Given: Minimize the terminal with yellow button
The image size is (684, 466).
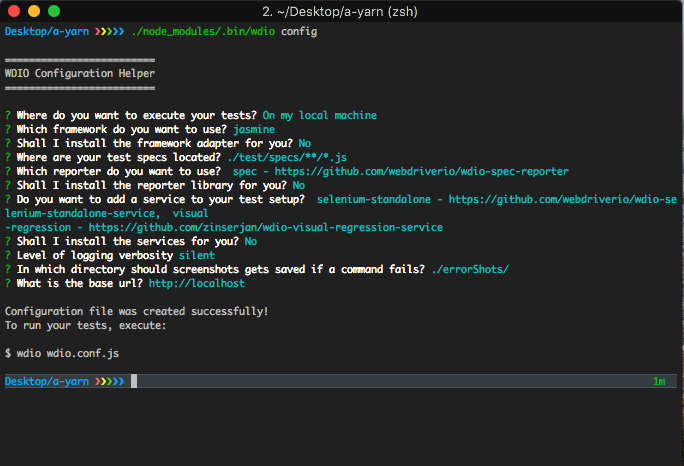Looking at the screenshot, I should click(x=34, y=11).
